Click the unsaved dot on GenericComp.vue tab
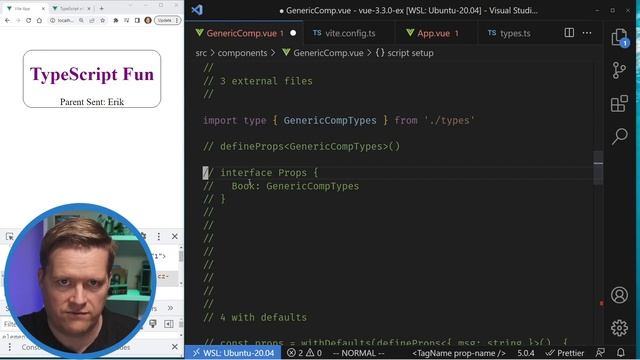This screenshot has width=640, height=360. 293,33
